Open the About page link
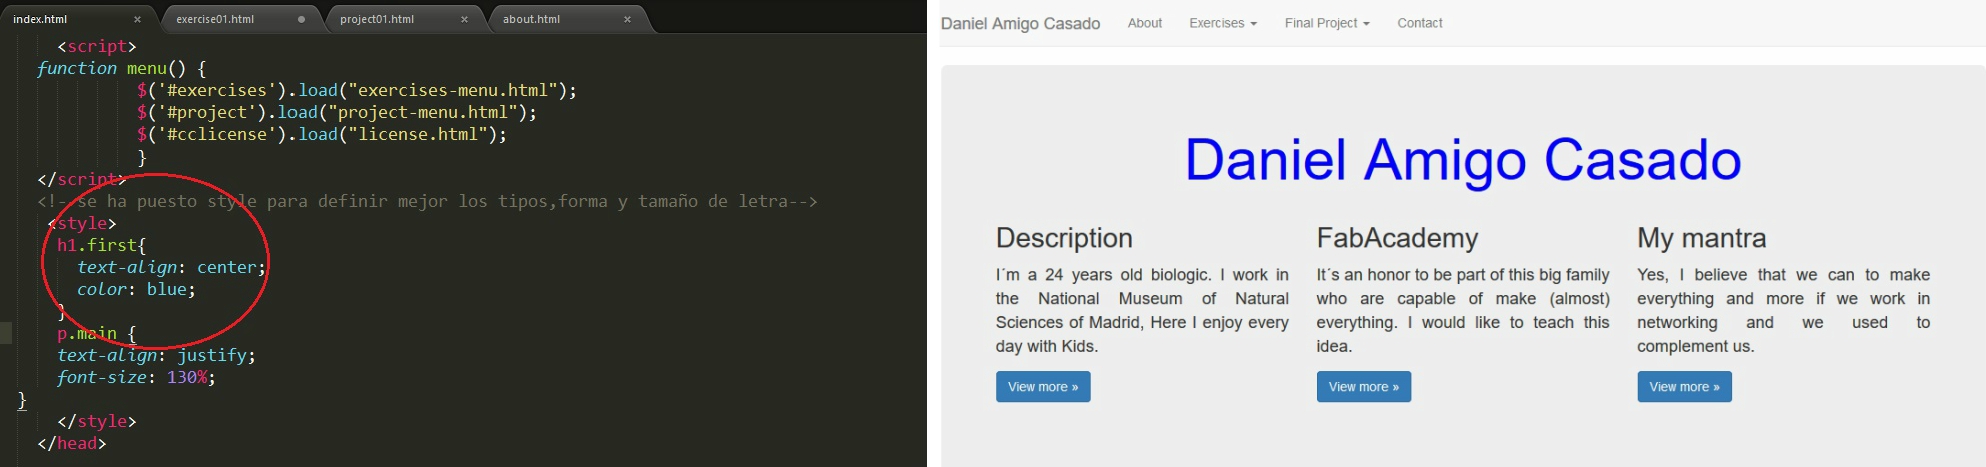The height and width of the screenshot is (467, 1986). (1144, 23)
